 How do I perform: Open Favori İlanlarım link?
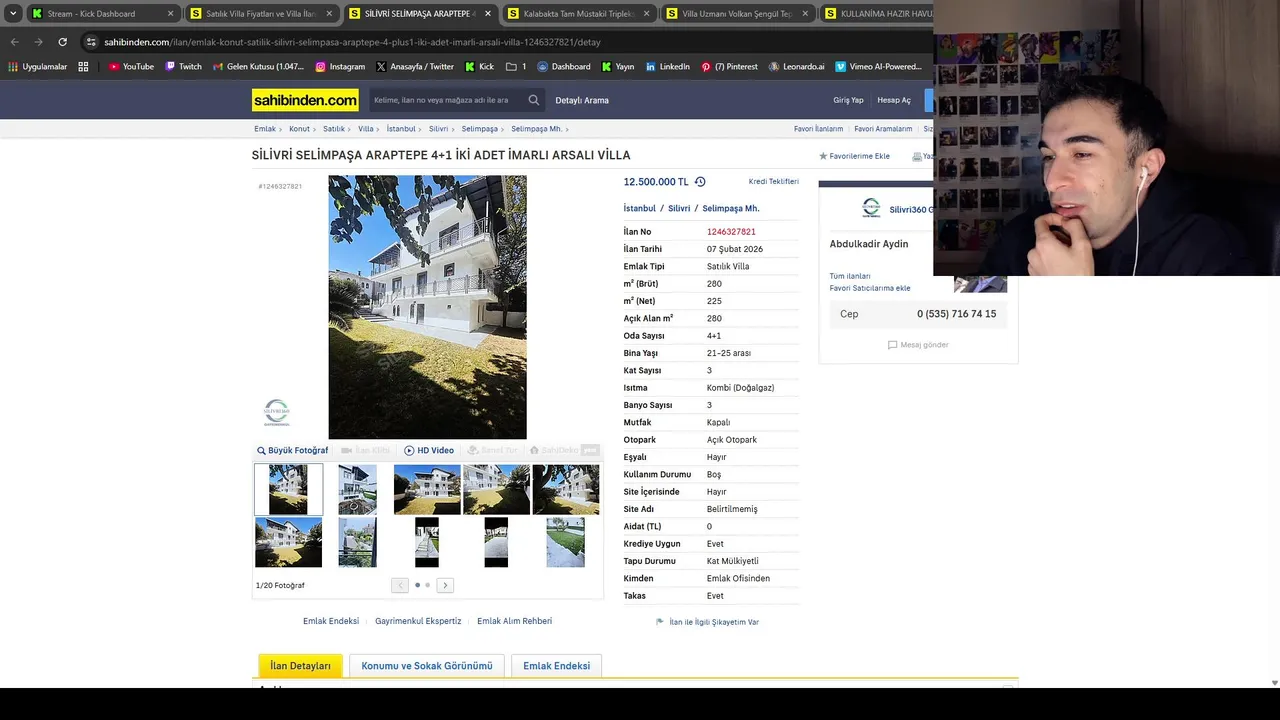click(x=818, y=129)
